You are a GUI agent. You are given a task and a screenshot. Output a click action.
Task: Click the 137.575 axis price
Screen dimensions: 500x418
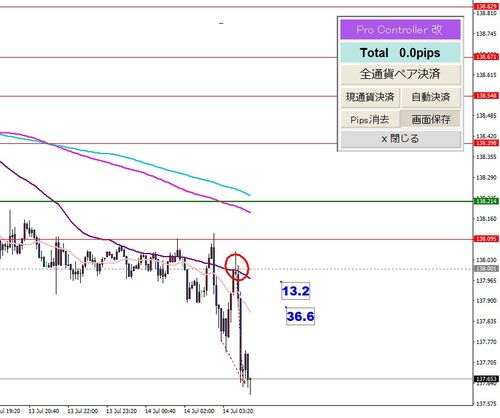tap(486, 404)
